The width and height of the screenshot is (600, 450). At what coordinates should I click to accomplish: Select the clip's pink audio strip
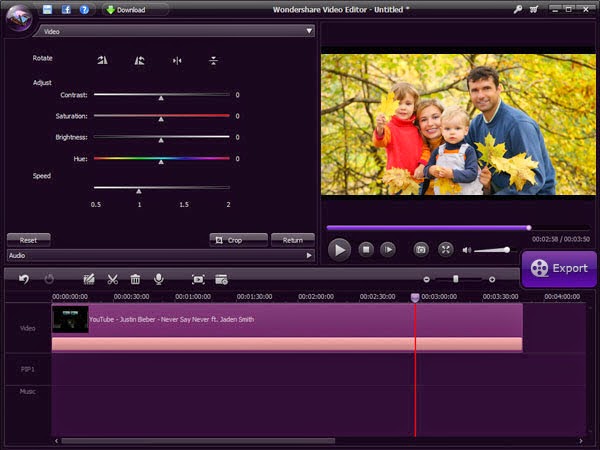pos(287,344)
